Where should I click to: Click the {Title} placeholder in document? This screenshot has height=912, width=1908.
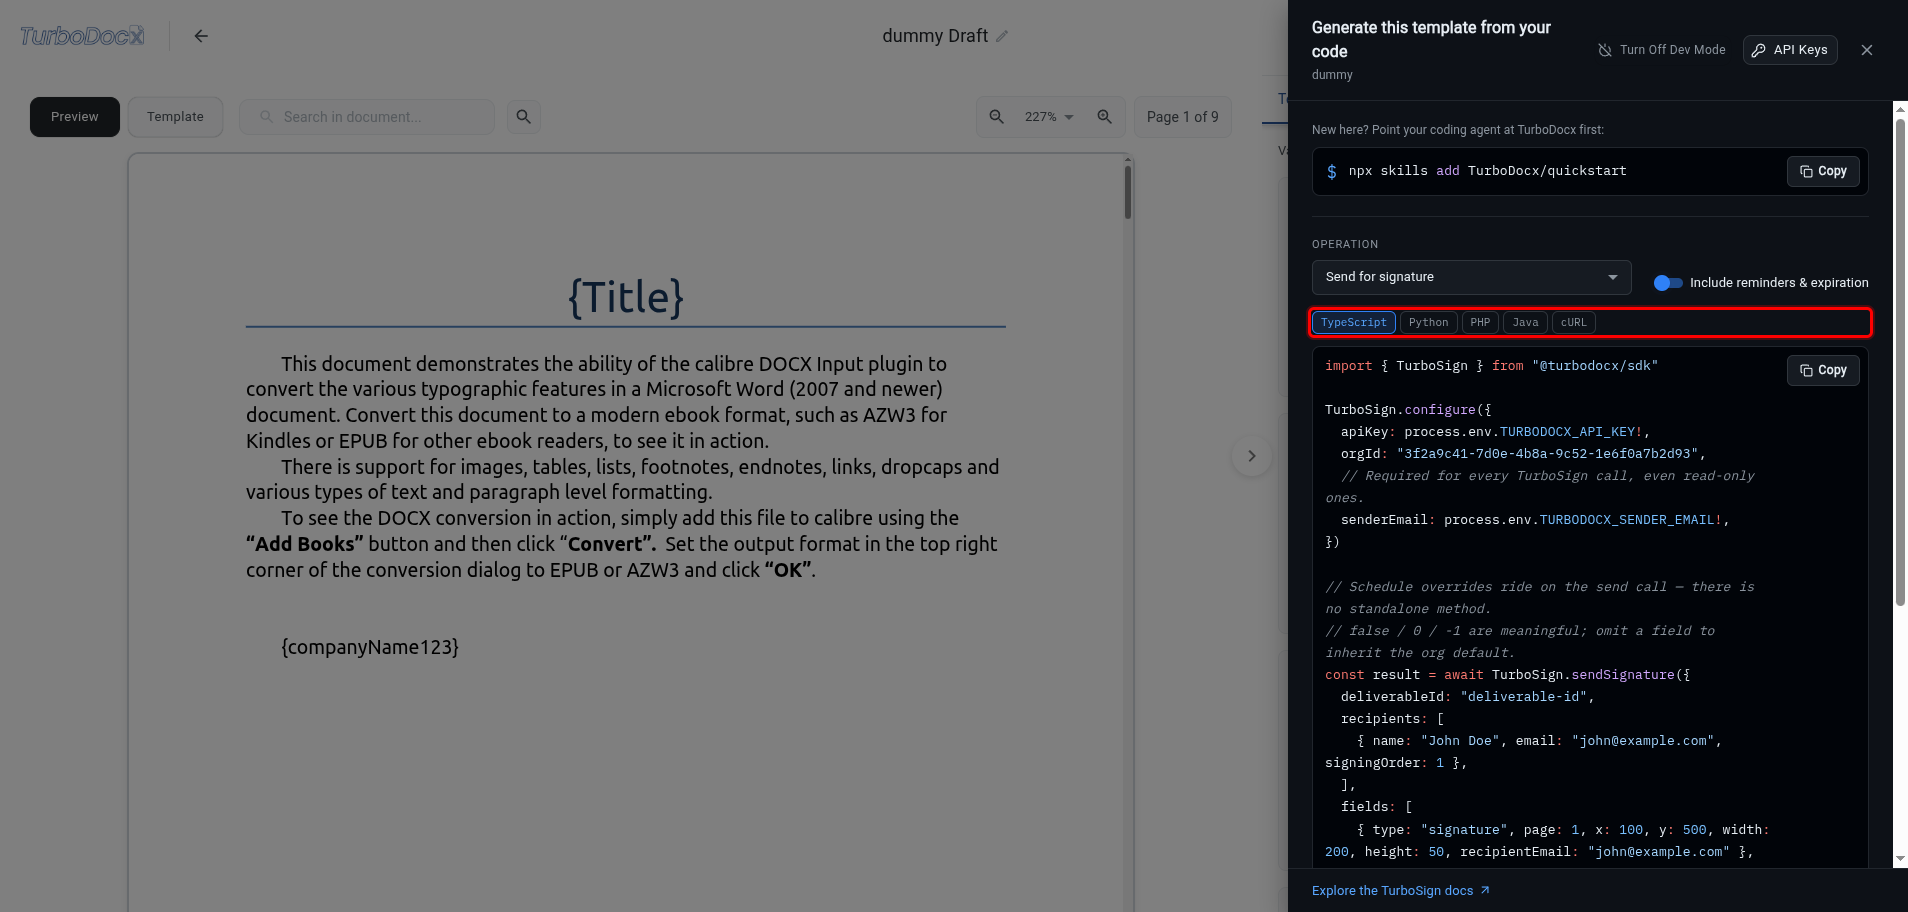pos(626,297)
